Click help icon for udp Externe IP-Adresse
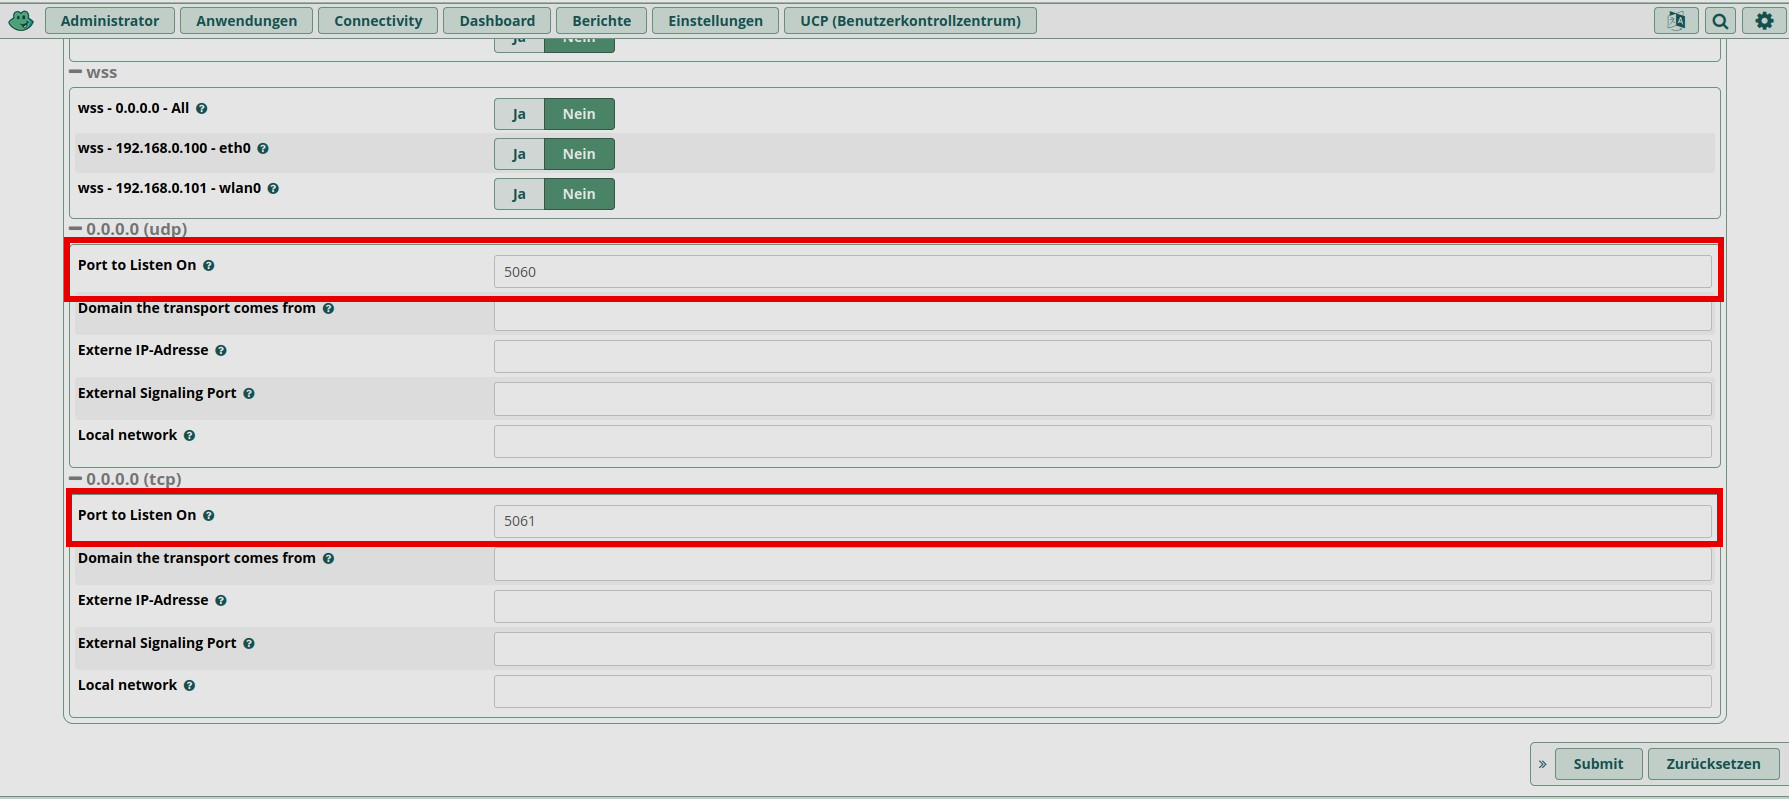This screenshot has width=1789, height=799. pyautogui.click(x=221, y=351)
